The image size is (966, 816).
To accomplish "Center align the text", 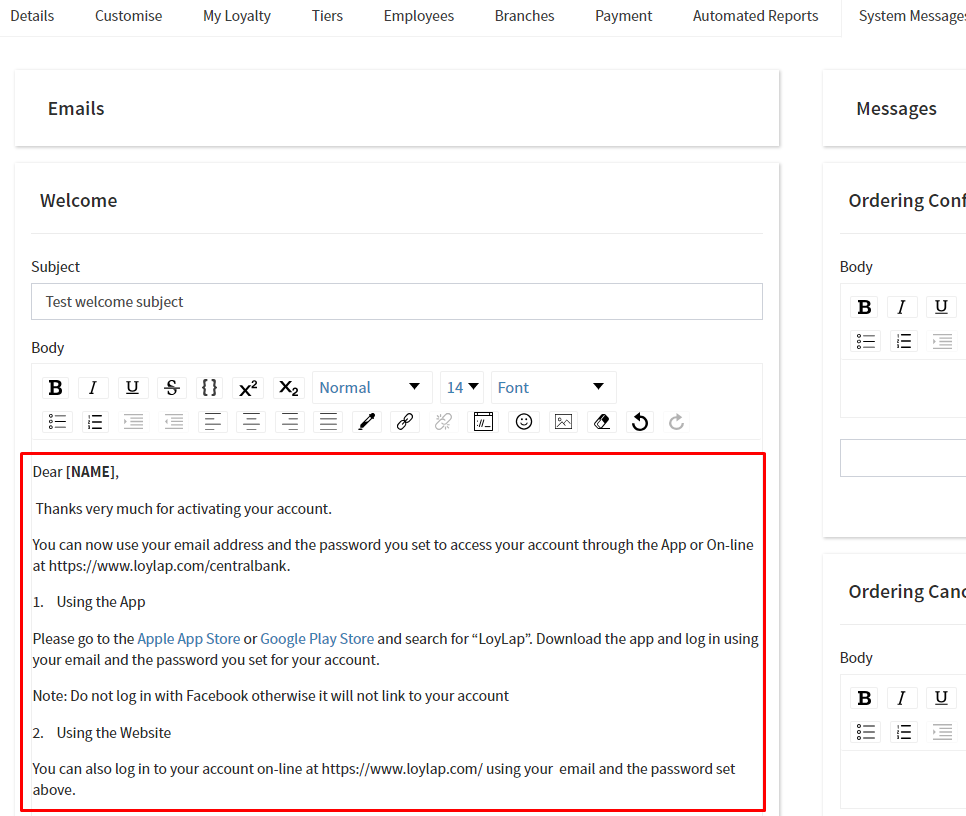I will 251,422.
